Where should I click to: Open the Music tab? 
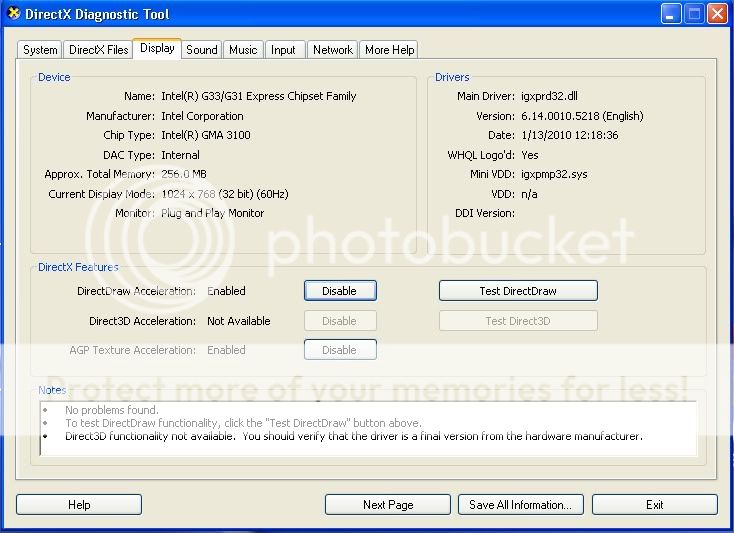point(243,50)
